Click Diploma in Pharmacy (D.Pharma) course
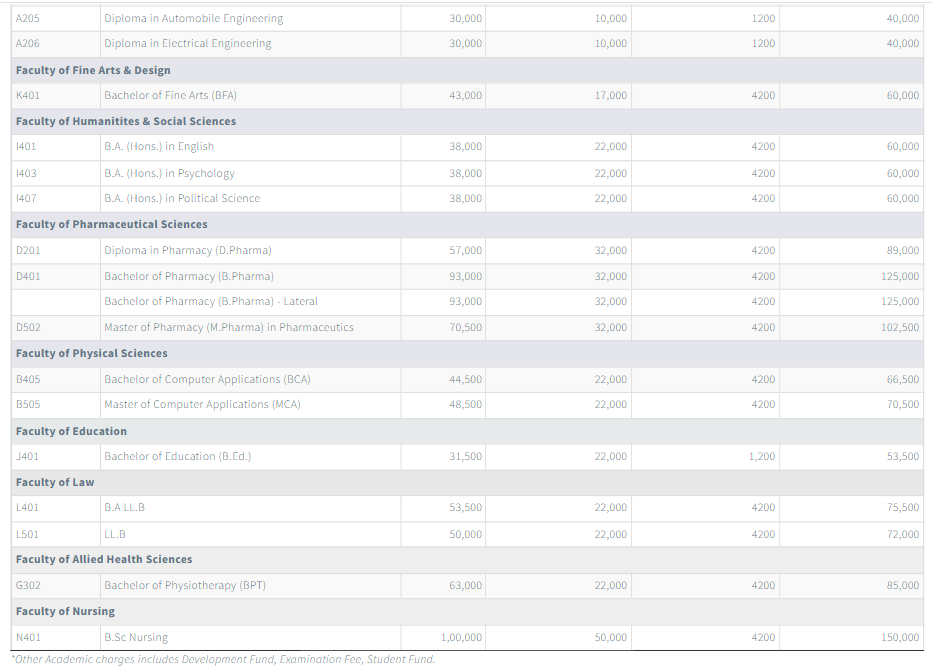The height and width of the screenshot is (669, 932). click(x=188, y=250)
